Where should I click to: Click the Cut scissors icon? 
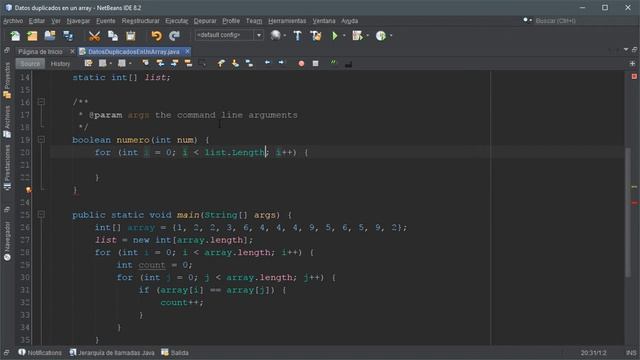pyautogui.click(x=94, y=36)
